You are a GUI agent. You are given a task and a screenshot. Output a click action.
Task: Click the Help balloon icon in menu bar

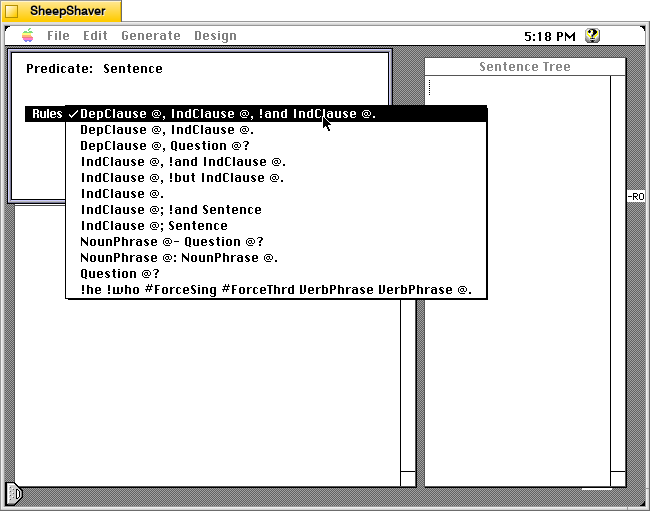[x=592, y=36]
